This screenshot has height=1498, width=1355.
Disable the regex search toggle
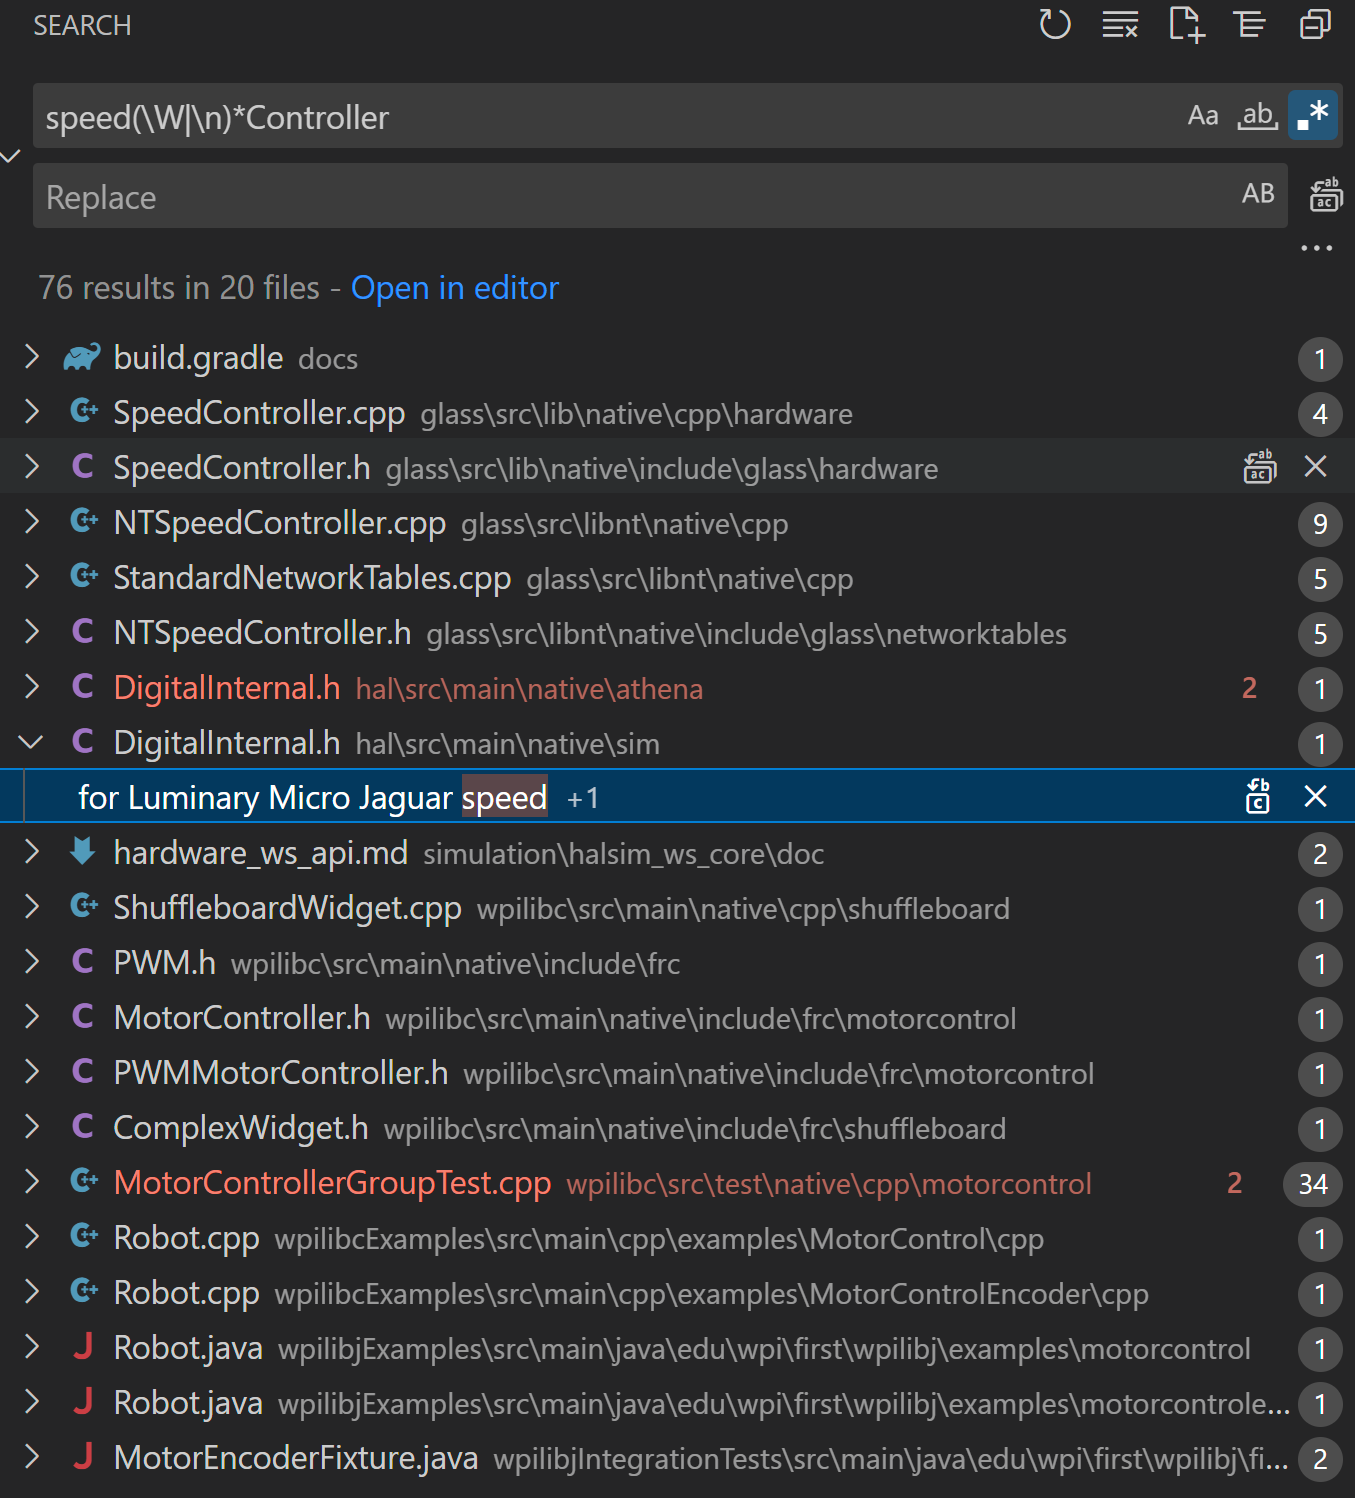[x=1312, y=115]
